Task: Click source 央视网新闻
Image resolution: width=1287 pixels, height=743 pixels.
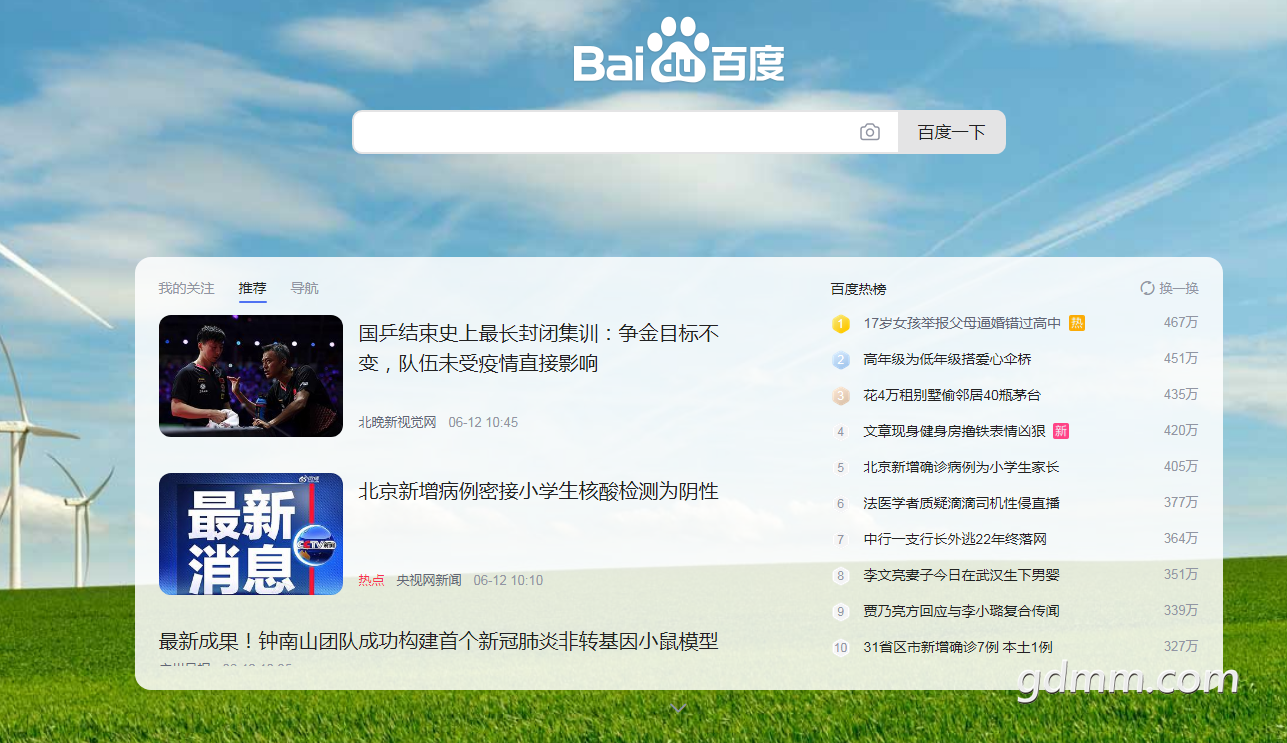Action: (x=429, y=580)
